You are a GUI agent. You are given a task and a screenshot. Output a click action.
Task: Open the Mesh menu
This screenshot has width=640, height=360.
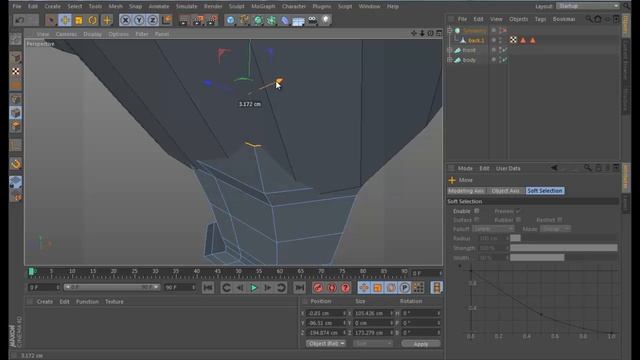coord(116,7)
